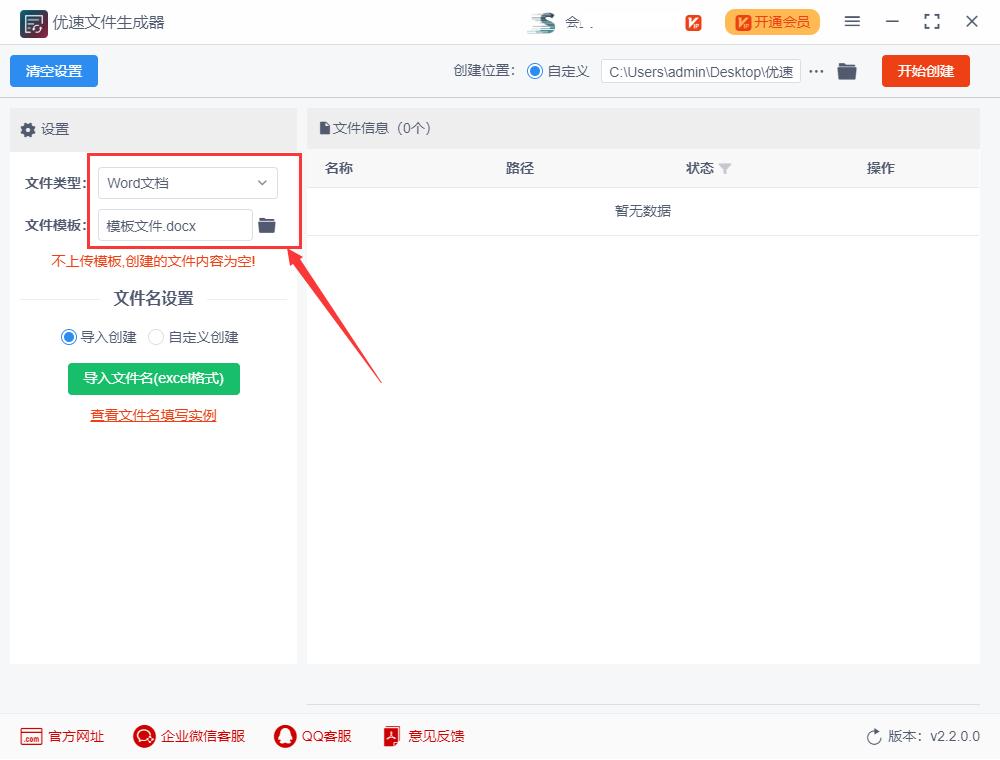Open 查看文件名填写实例 example link
This screenshot has width=1000, height=760.
click(x=152, y=413)
